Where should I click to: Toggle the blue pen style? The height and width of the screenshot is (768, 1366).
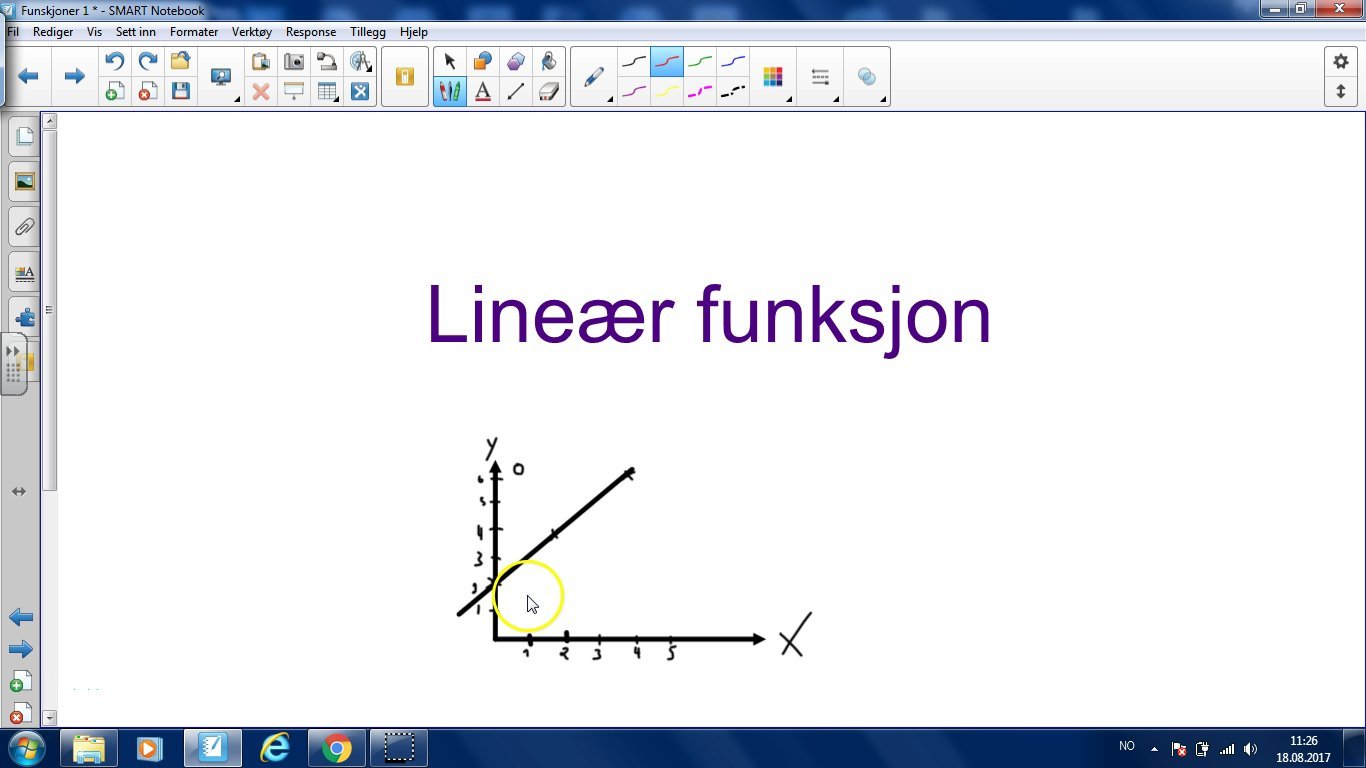point(732,62)
